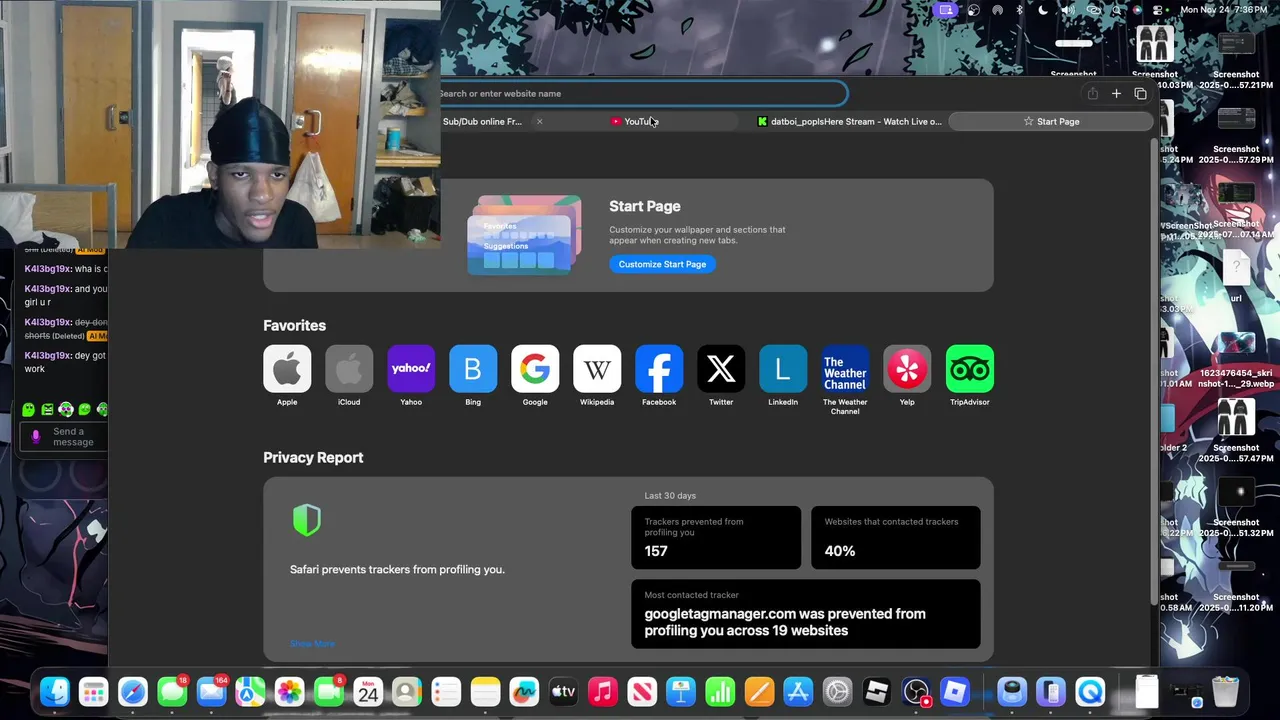1280x720 pixels.
Task: Click the googletagmanager.com most contacted tracker card
Action: (x=805, y=614)
